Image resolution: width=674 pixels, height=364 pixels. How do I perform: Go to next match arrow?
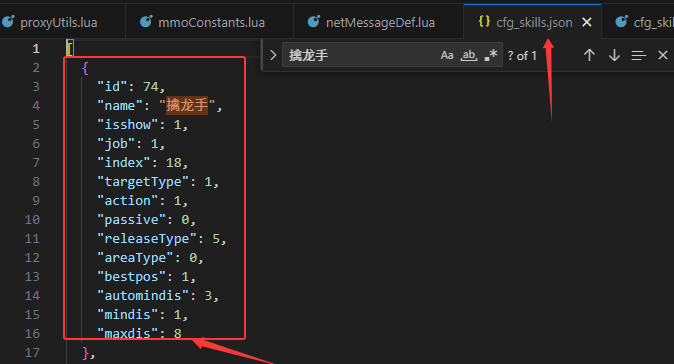click(x=614, y=55)
